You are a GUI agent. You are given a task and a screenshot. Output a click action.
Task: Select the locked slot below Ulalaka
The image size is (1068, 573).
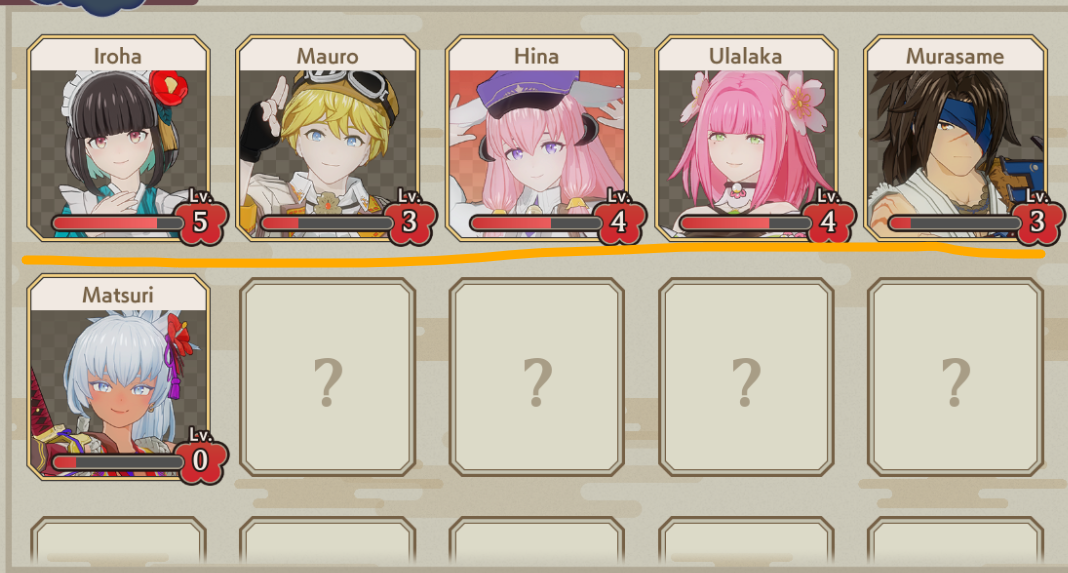pos(746,377)
